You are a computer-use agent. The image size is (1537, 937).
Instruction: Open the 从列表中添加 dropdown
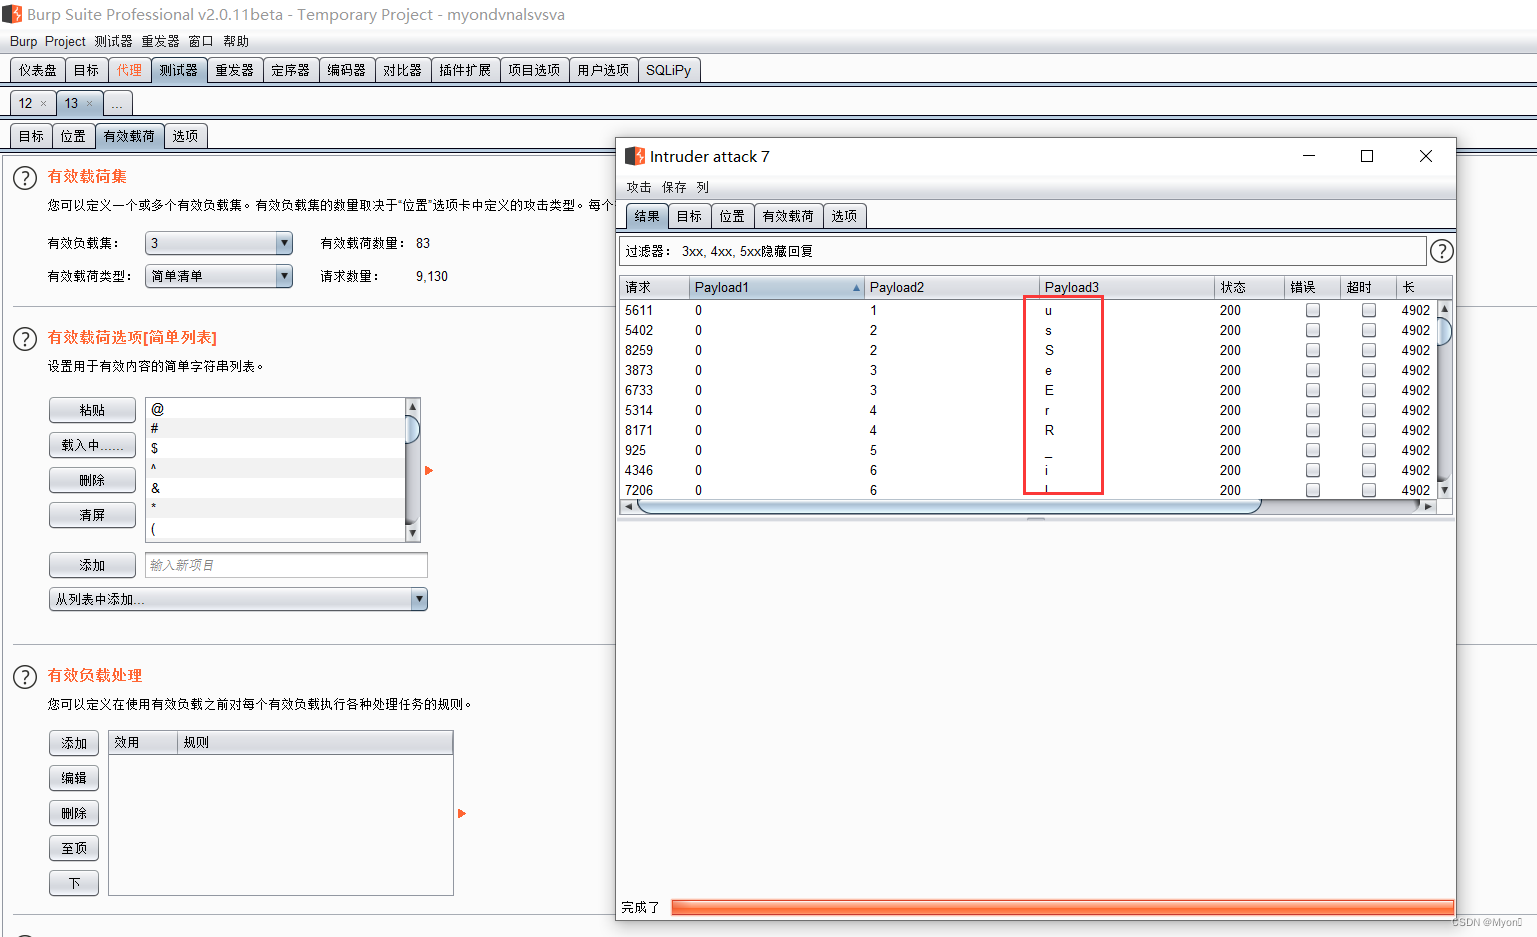238,599
